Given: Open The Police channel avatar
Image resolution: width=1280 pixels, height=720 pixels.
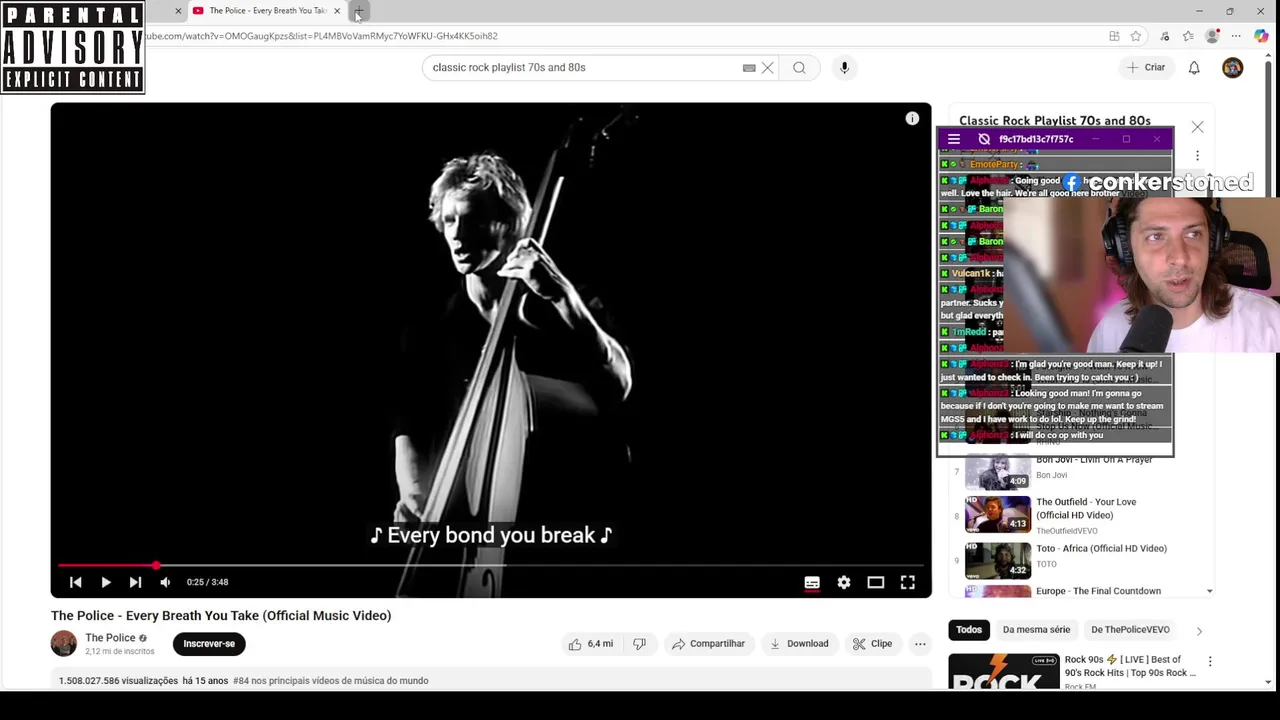Looking at the screenshot, I should [x=64, y=644].
